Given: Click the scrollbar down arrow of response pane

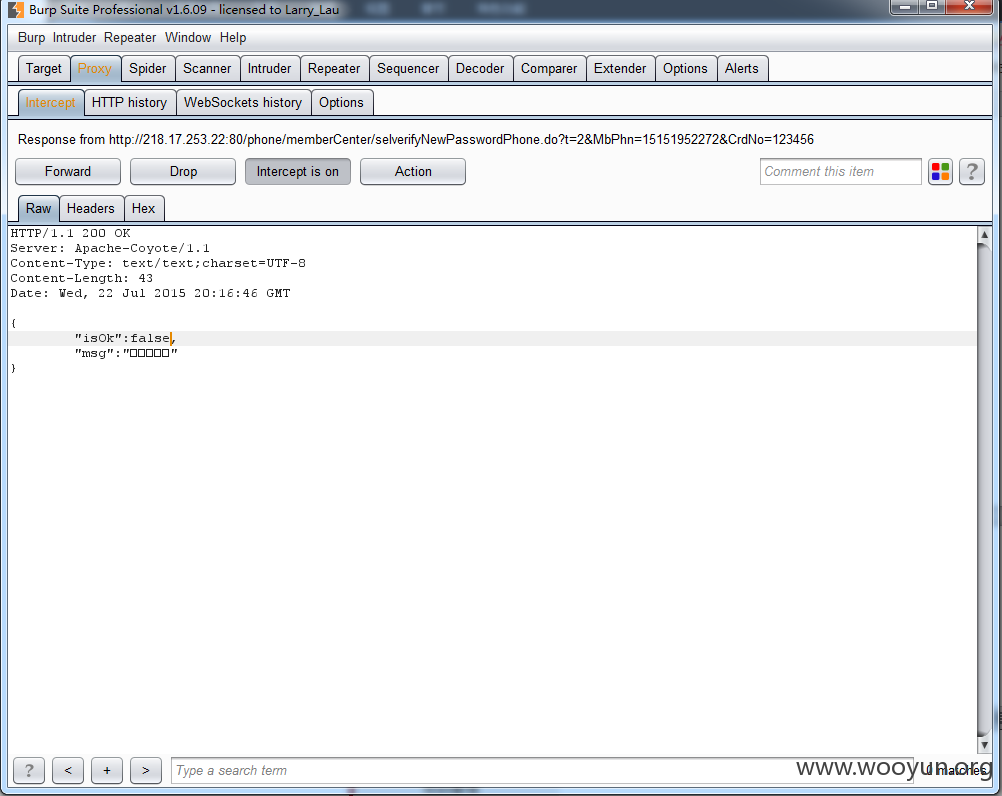Looking at the screenshot, I should [x=984, y=745].
